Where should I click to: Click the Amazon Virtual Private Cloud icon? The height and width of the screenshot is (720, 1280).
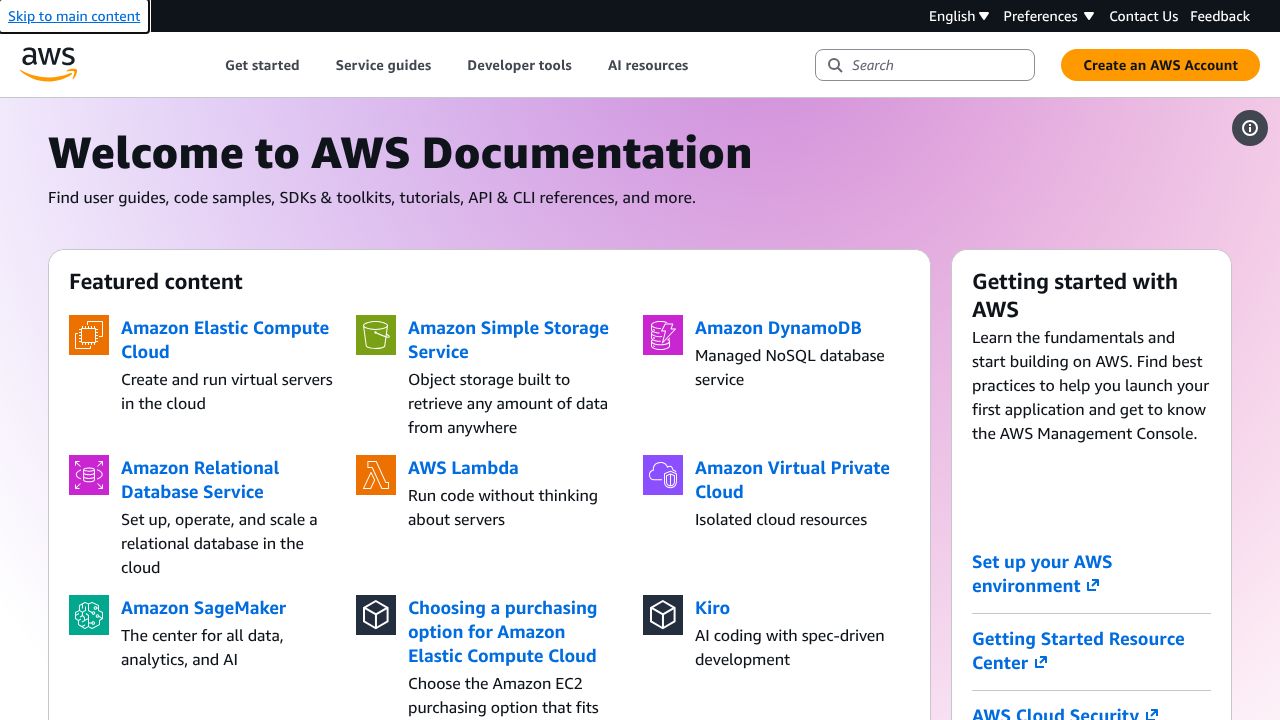click(x=663, y=475)
